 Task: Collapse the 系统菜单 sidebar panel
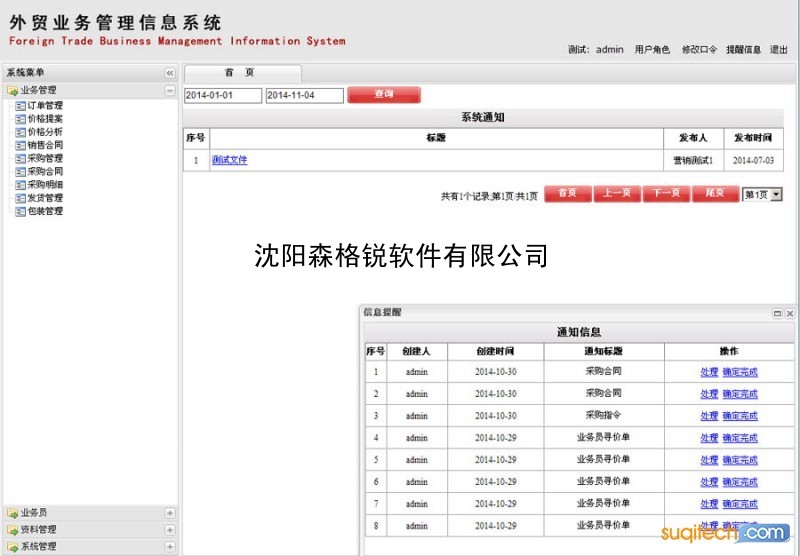coord(170,73)
